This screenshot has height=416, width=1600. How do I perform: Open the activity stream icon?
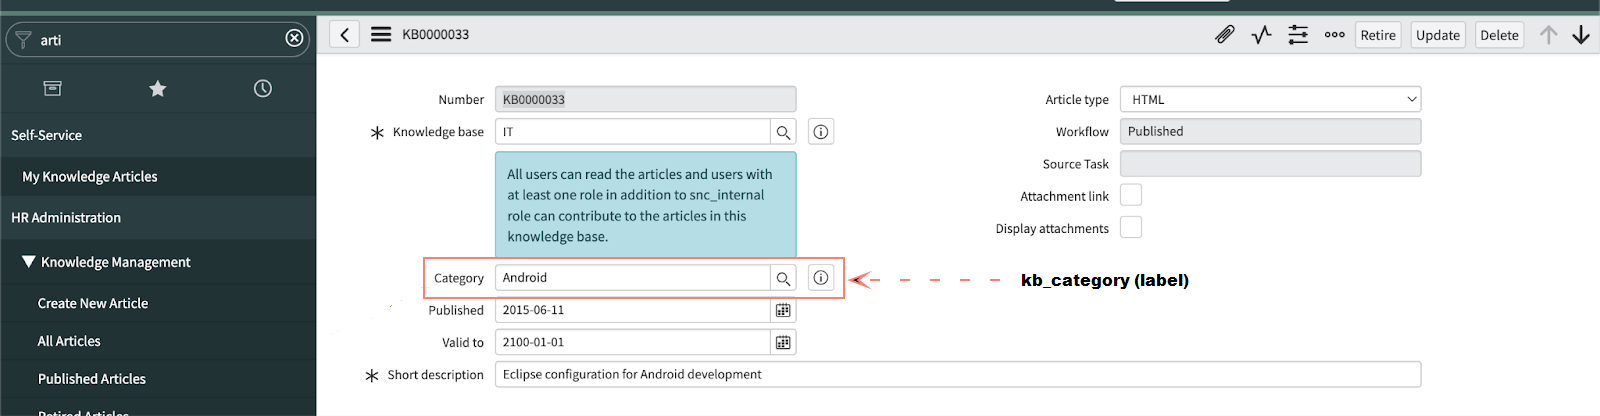pyautogui.click(x=1261, y=35)
